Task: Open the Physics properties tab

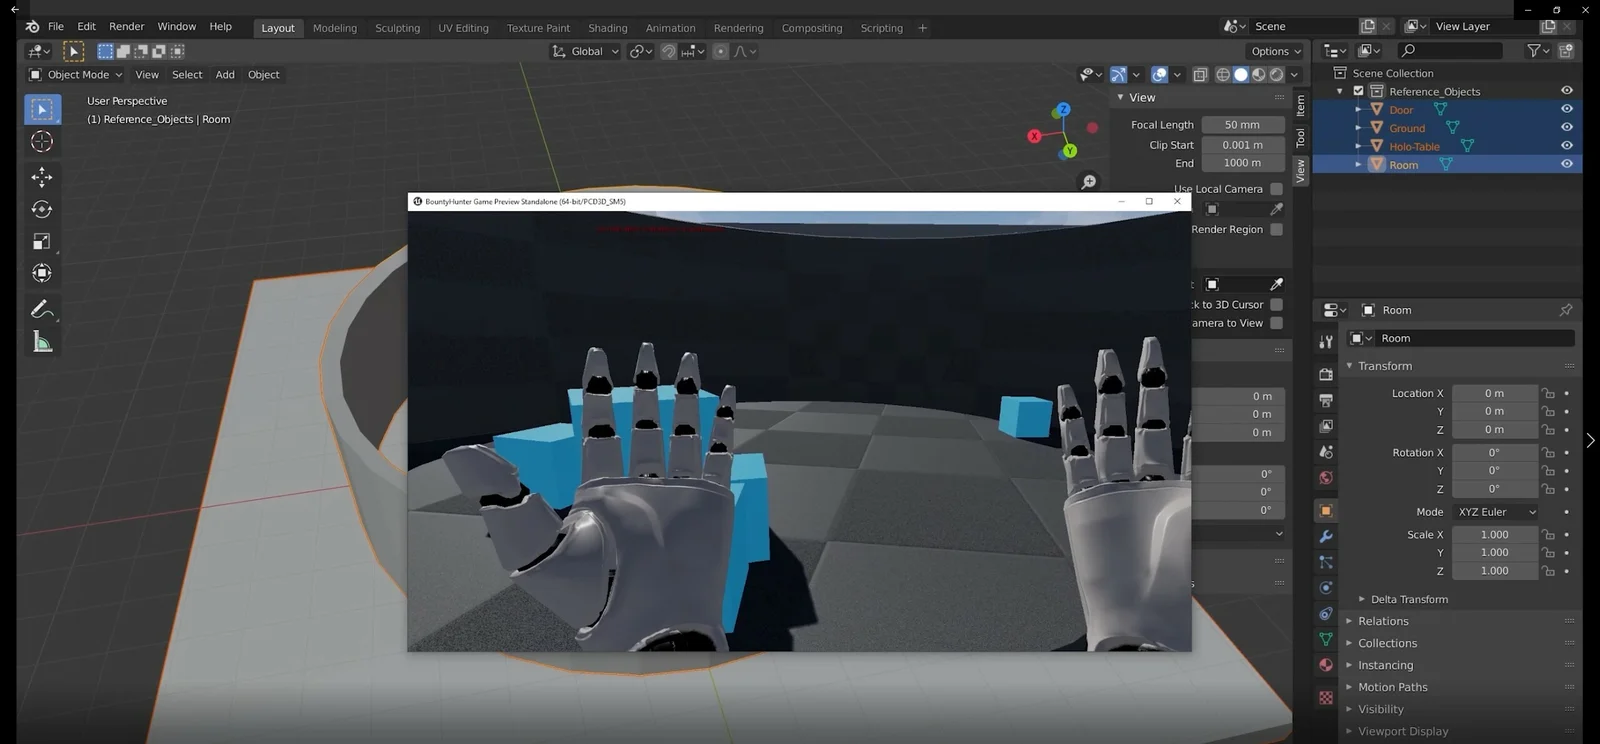Action: click(1326, 588)
